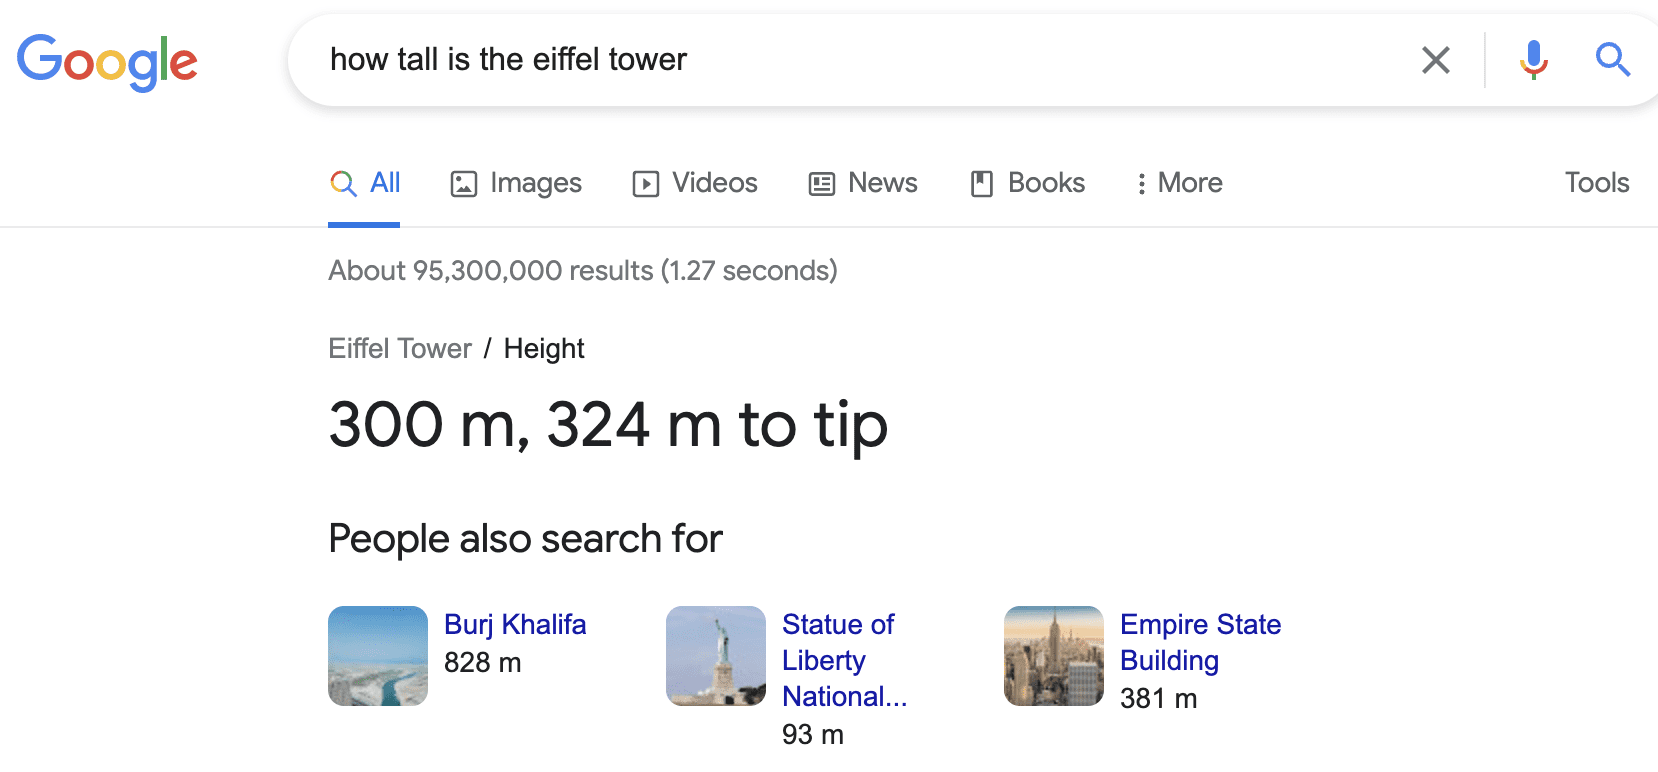Viewport: 1658px width, 772px height.
Task: Click the book icon beside Books
Action: pyautogui.click(x=984, y=183)
